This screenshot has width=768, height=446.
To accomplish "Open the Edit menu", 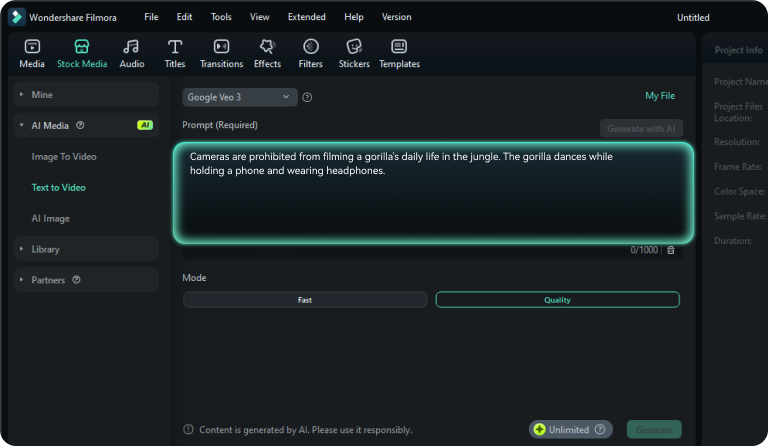I will click(184, 17).
